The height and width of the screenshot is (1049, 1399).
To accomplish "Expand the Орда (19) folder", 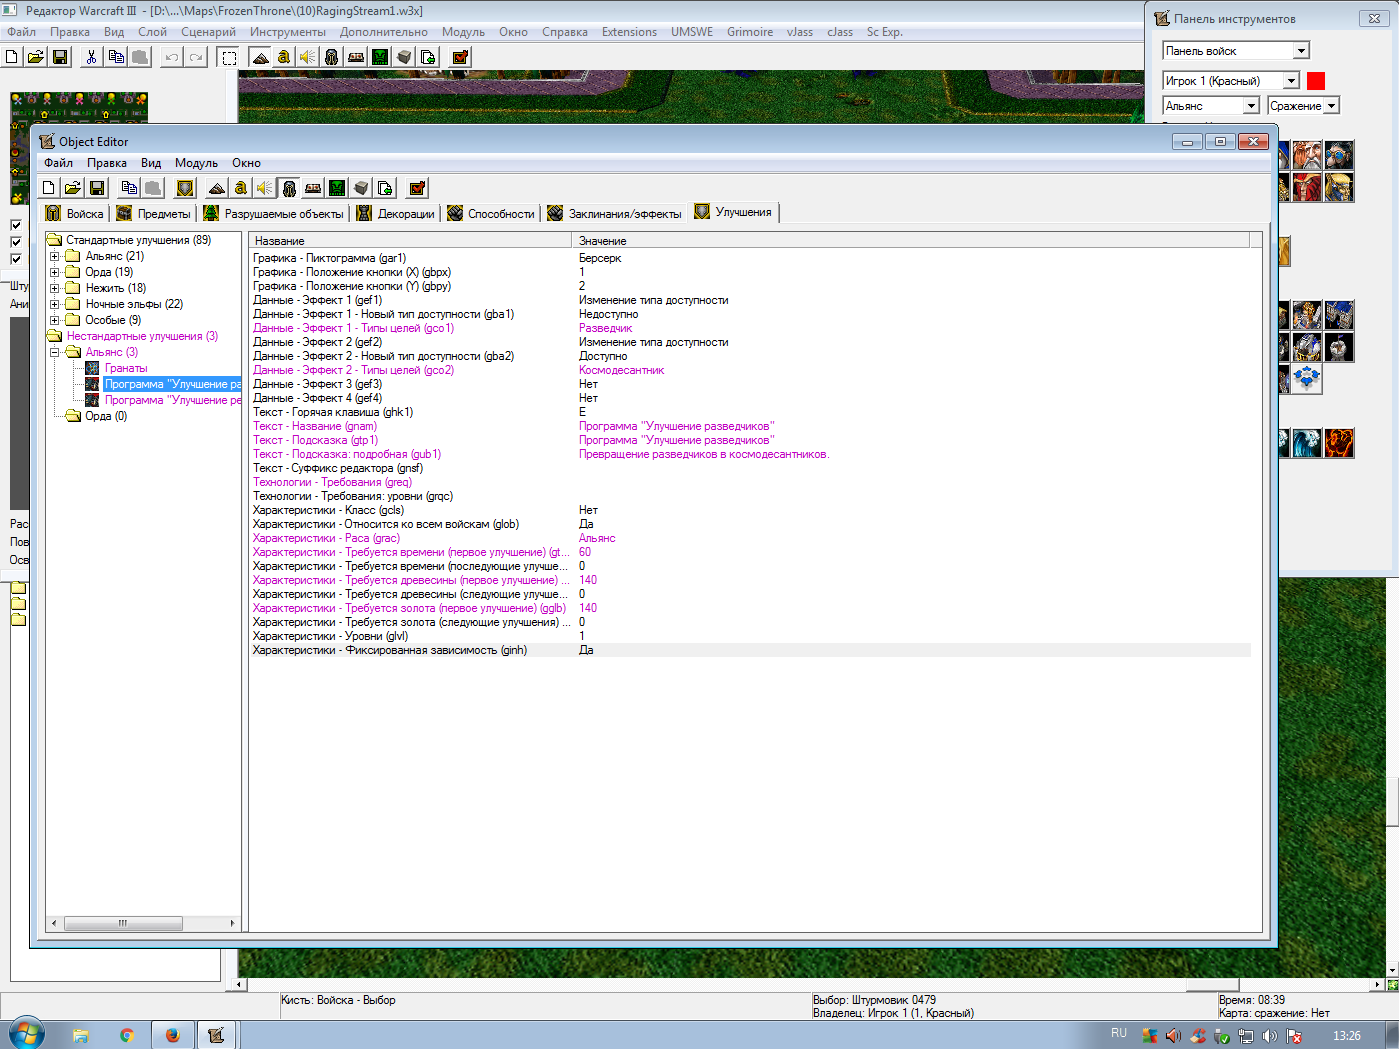I will pyautogui.click(x=55, y=272).
